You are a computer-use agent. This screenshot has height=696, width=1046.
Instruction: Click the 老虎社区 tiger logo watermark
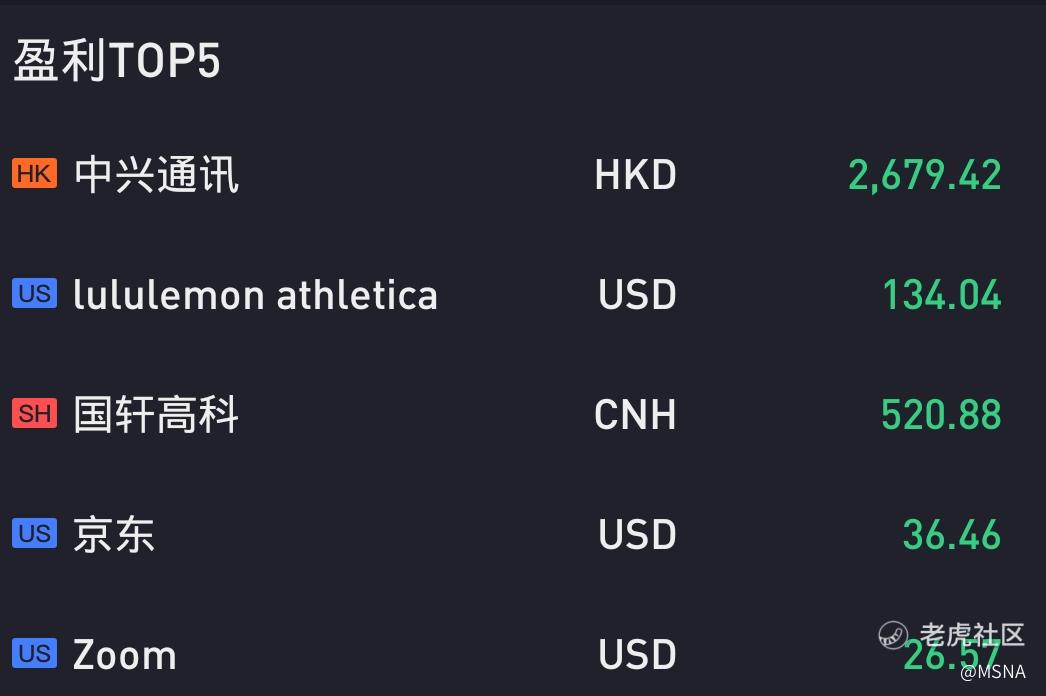point(893,635)
